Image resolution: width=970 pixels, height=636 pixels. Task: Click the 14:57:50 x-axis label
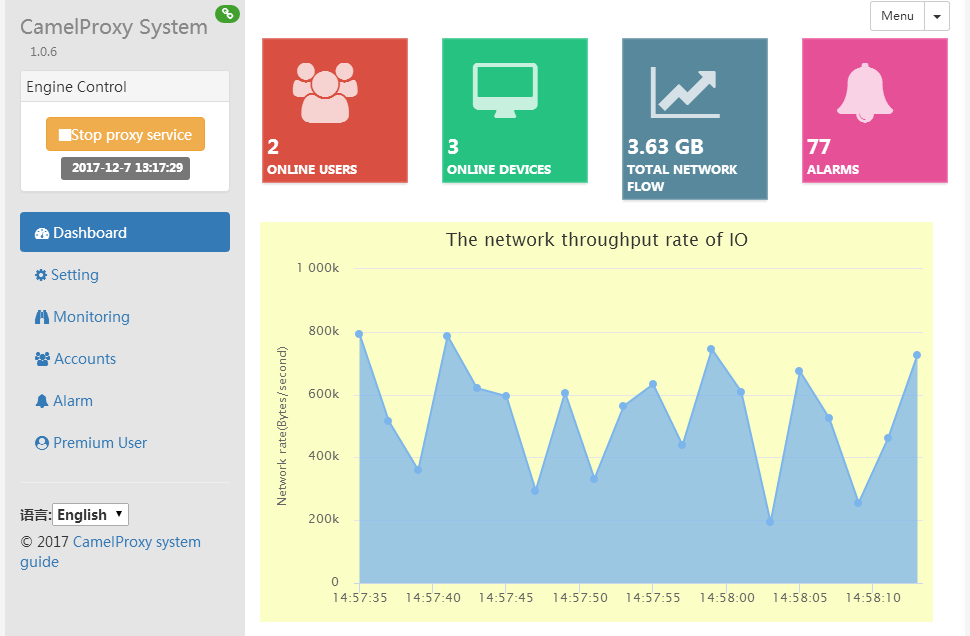point(580,598)
